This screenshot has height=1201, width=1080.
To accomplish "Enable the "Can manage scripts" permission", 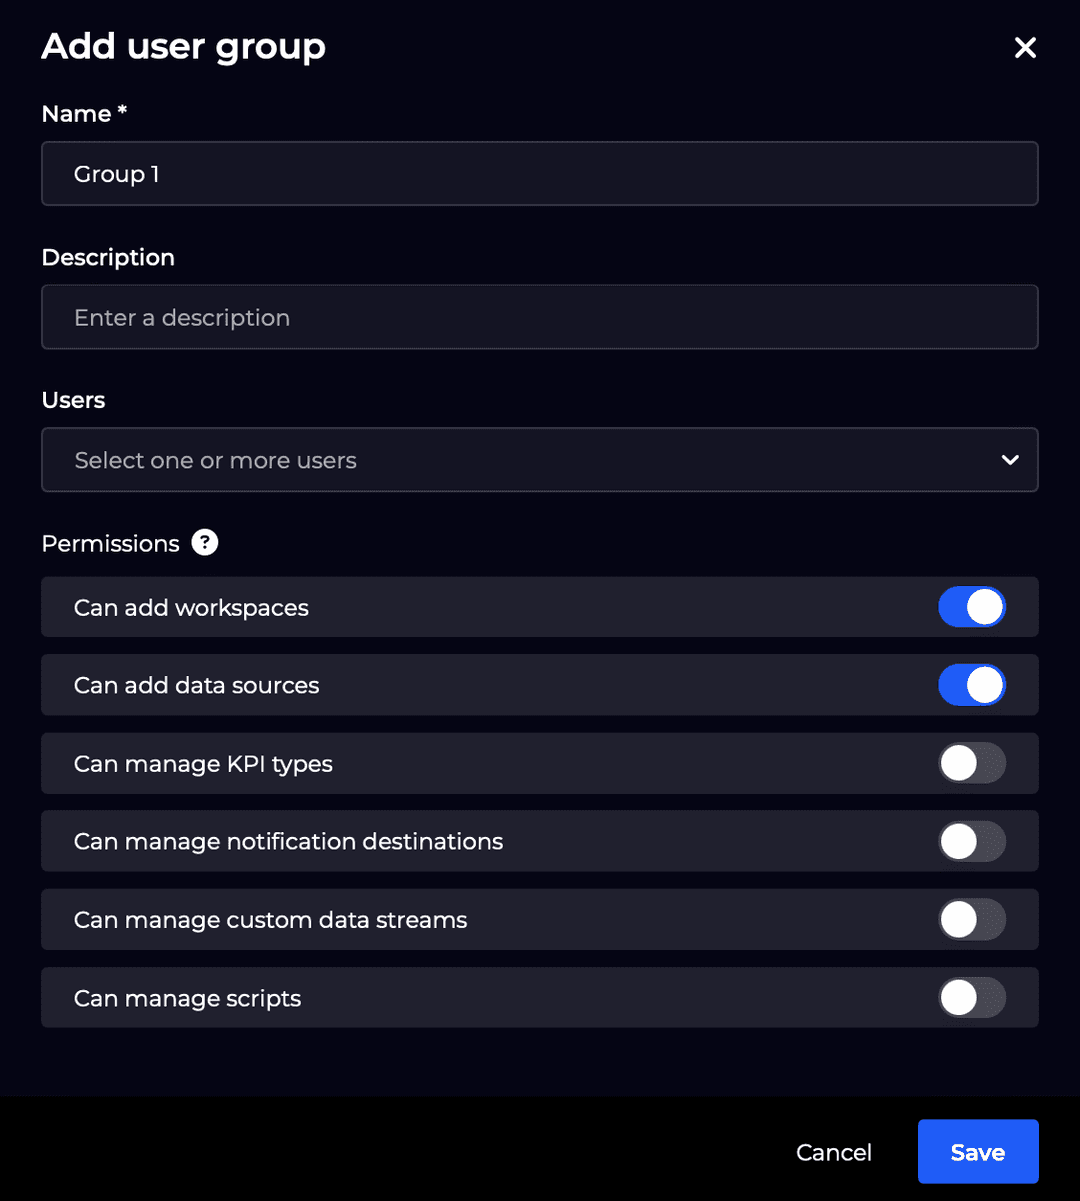I will 971,997.
